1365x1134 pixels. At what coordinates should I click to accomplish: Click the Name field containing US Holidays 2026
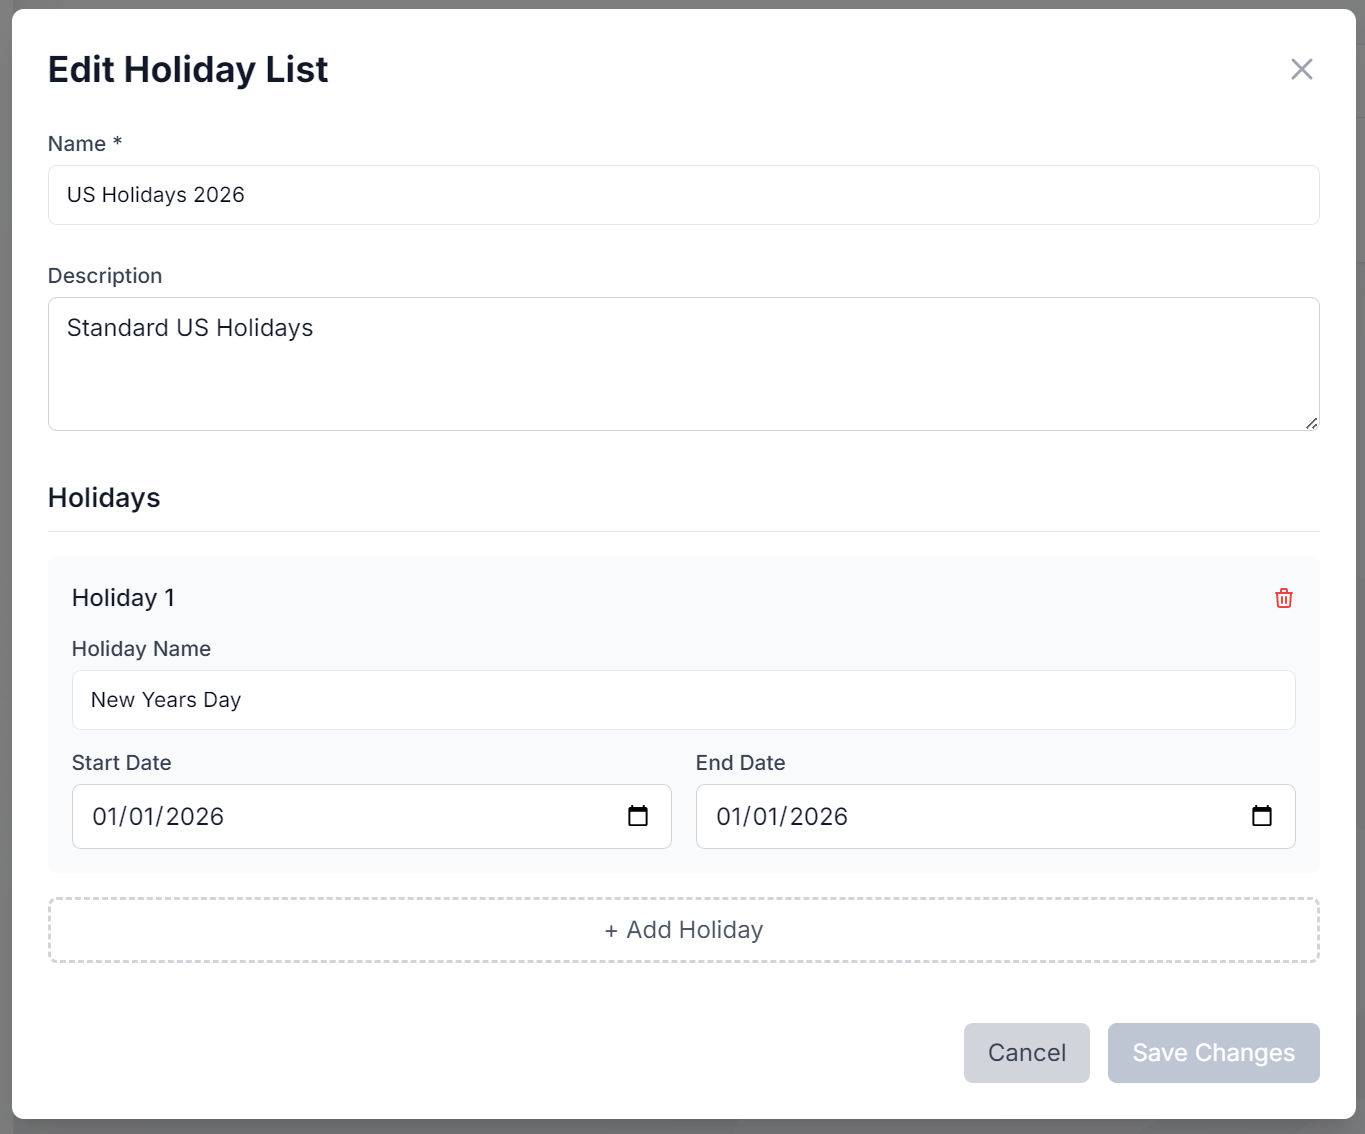tap(683, 195)
